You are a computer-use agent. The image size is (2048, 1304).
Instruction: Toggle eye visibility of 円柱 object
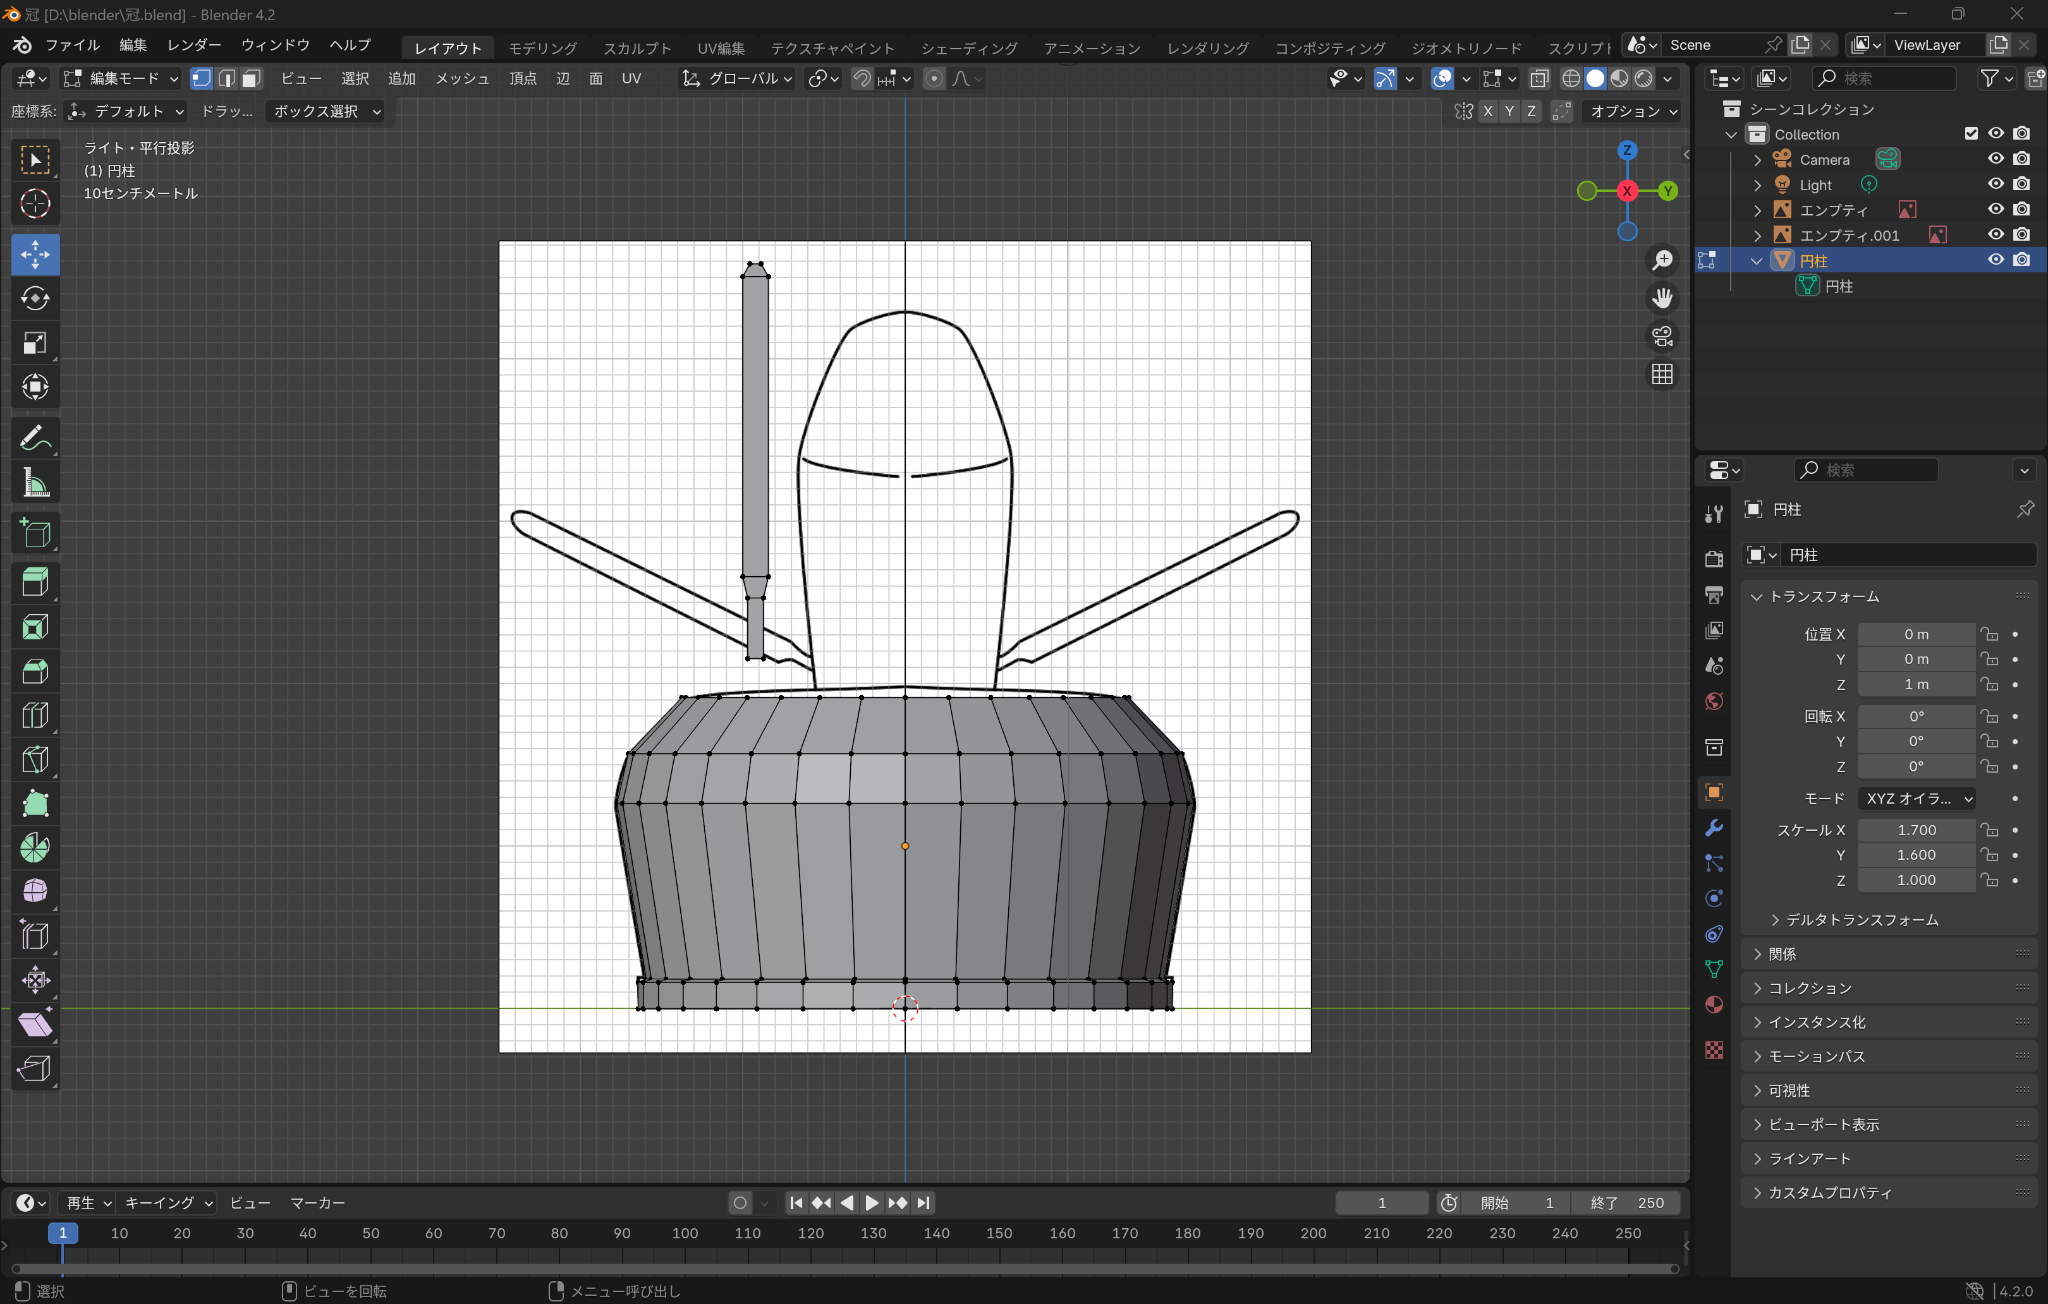(x=1996, y=259)
